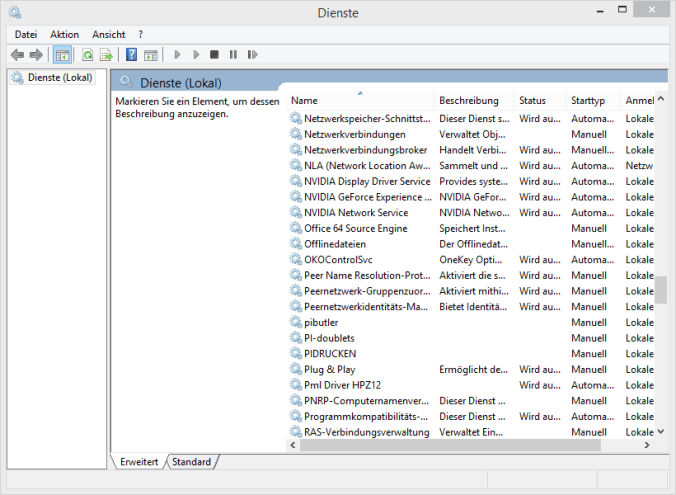Switch to the Erweitert tab
Viewport: 676px width, 495px height.
click(x=139, y=462)
